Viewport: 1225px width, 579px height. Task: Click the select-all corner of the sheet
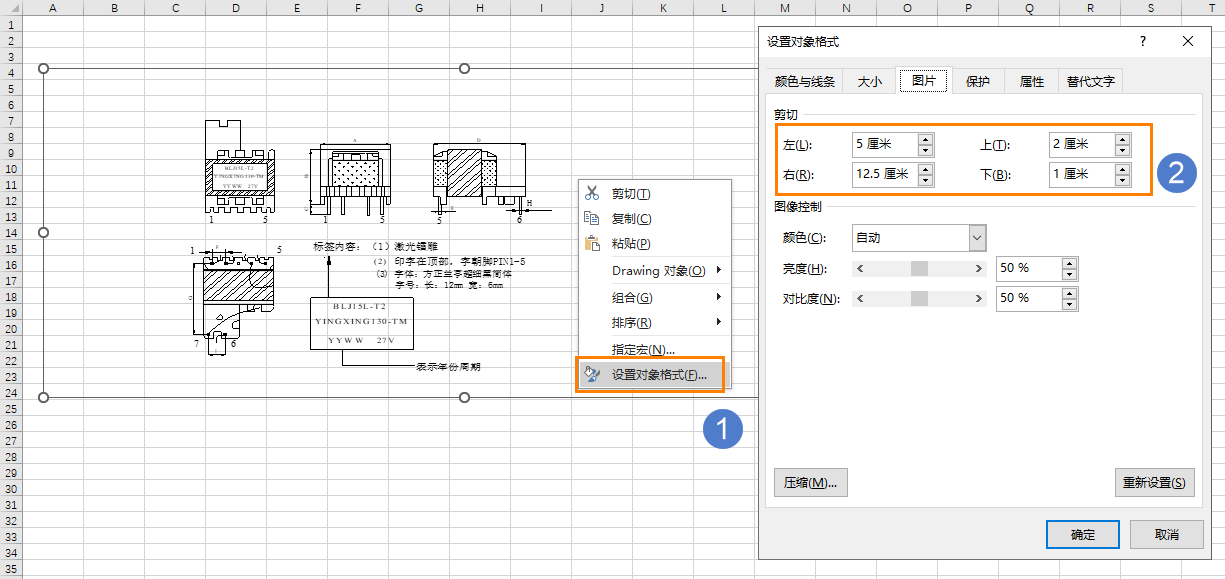(10, 8)
